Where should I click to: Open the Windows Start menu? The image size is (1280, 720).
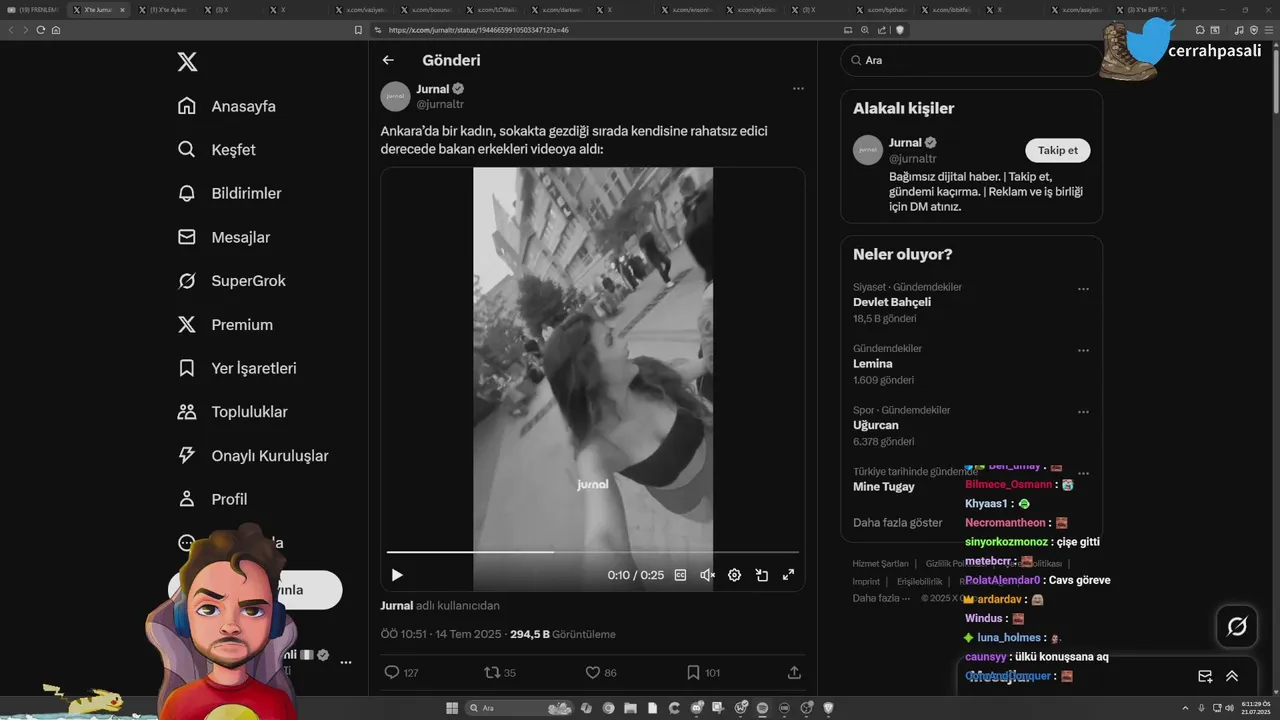[452, 708]
